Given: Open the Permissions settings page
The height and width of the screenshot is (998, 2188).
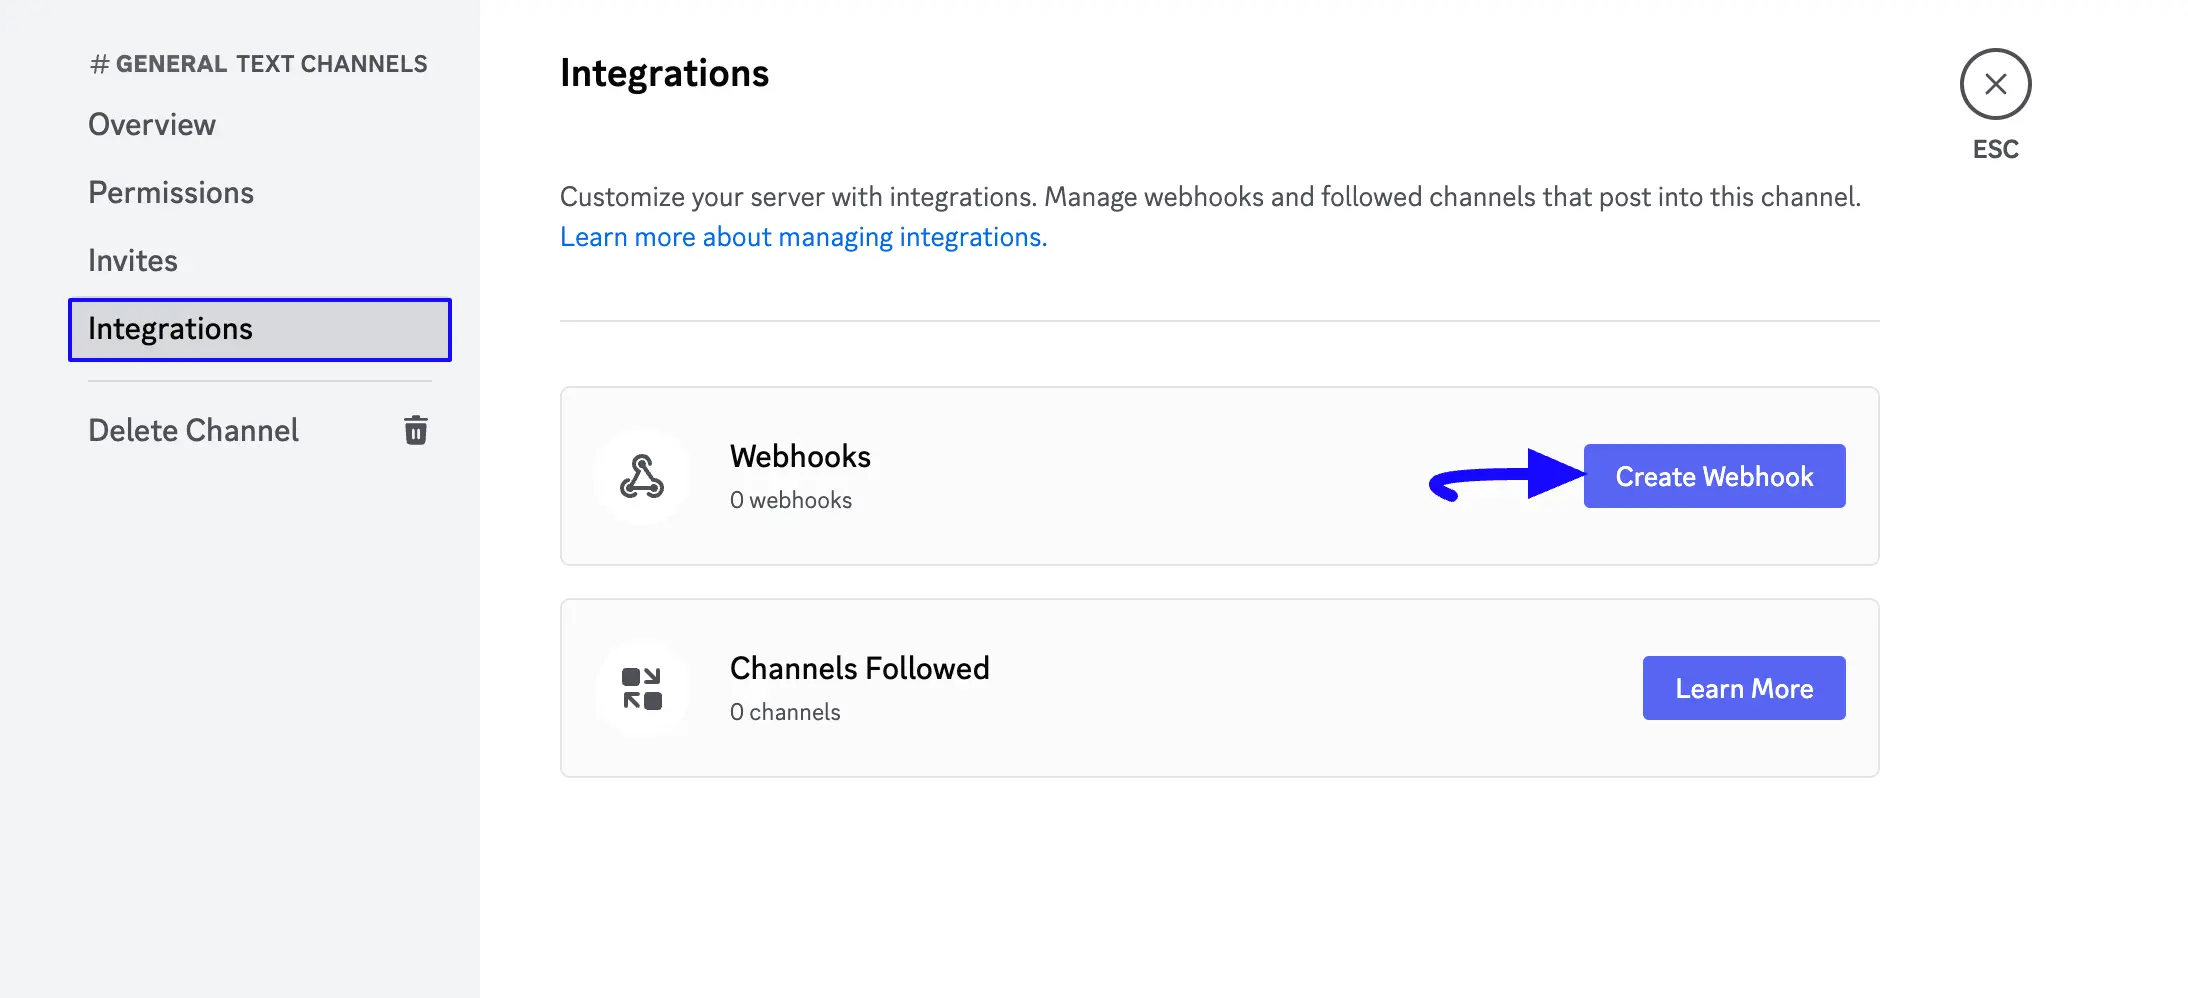Looking at the screenshot, I should tap(170, 192).
